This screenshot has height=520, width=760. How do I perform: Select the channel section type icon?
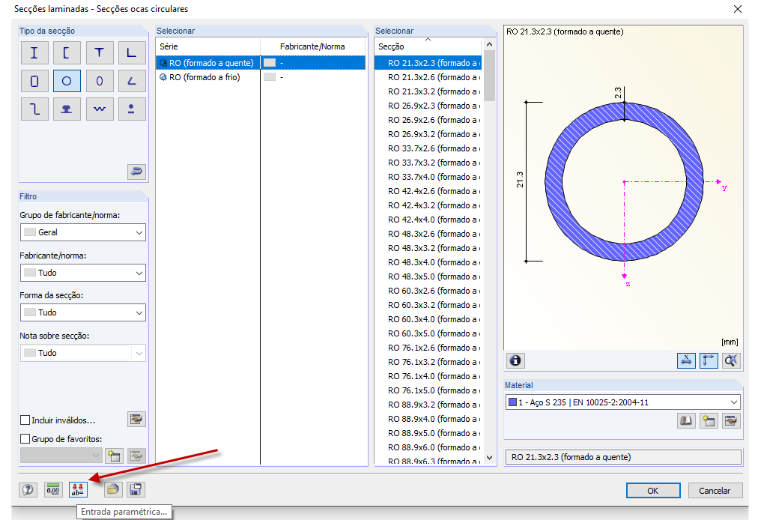tap(66, 53)
